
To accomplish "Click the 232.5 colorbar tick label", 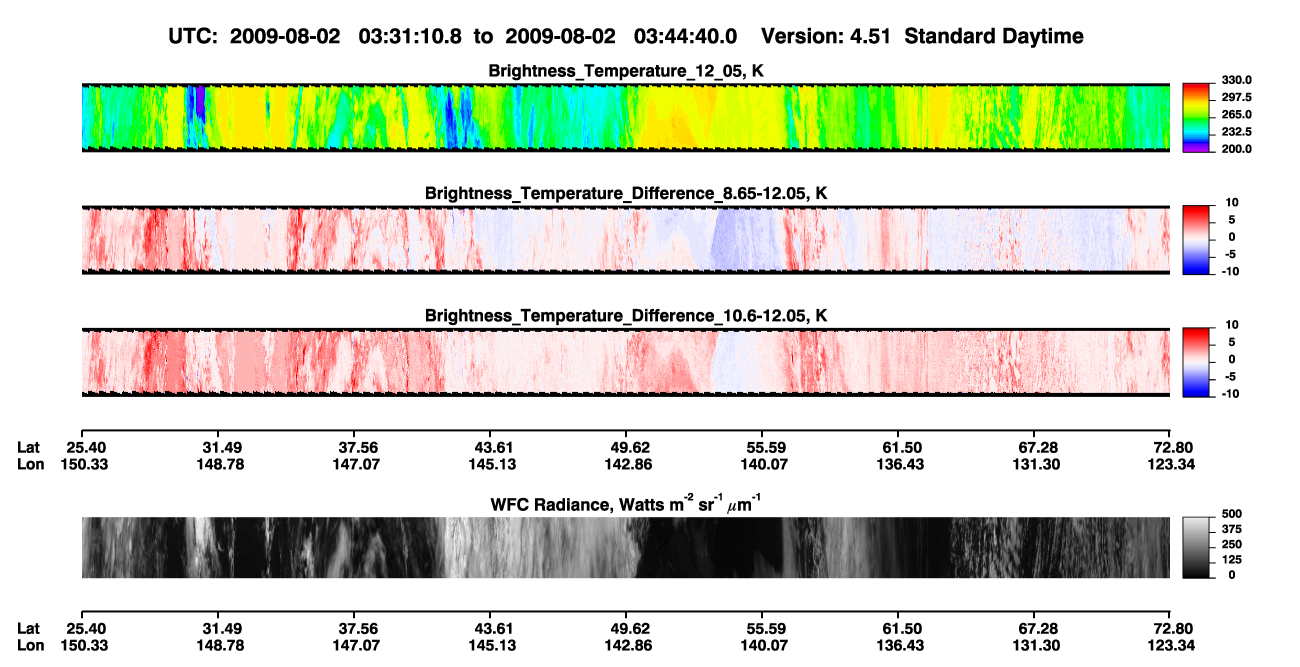I will click(x=1237, y=131).
